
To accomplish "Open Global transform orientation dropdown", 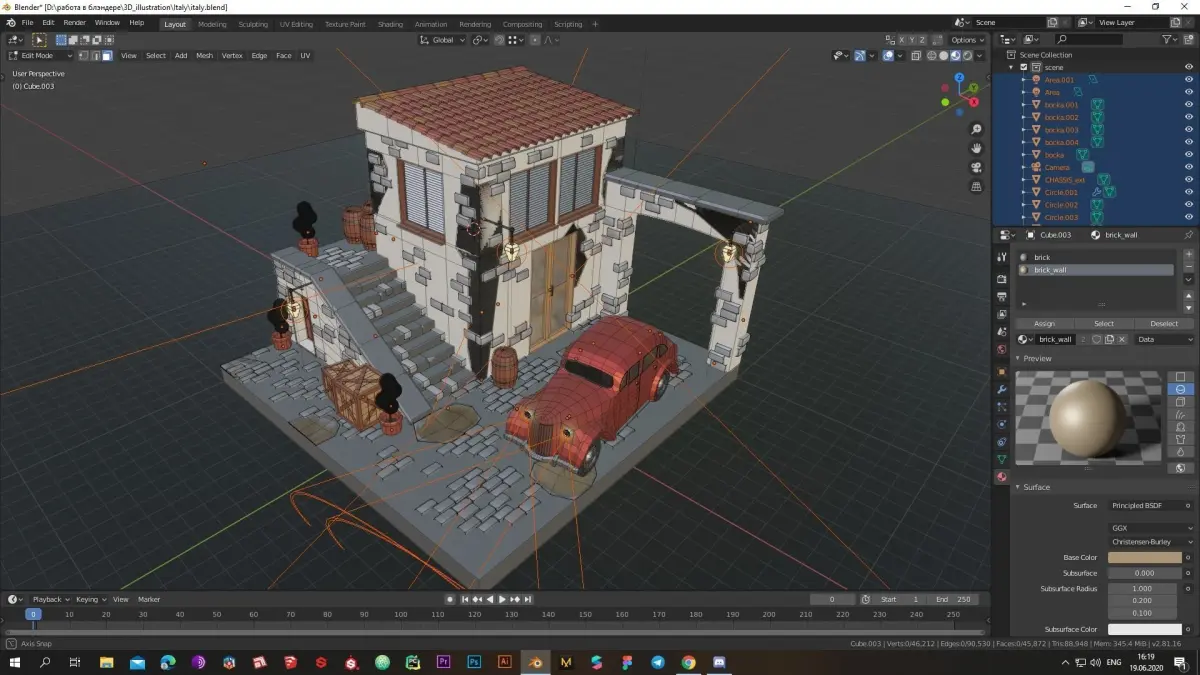I will pyautogui.click(x=443, y=40).
